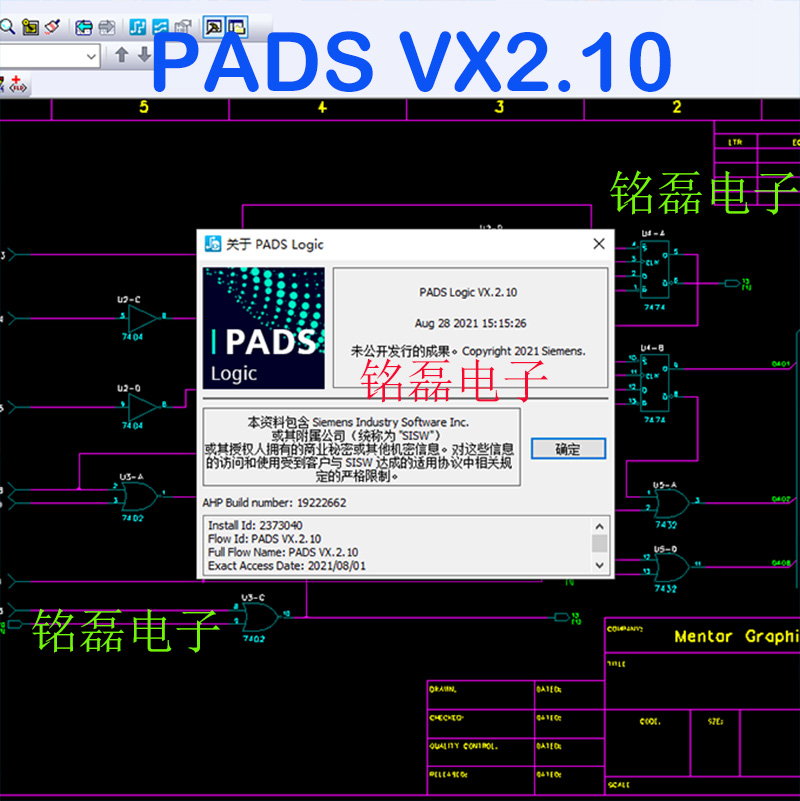Select the 'Exact Access Date: 2021/08/01' line
800x801 pixels.
tap(287, 566)
